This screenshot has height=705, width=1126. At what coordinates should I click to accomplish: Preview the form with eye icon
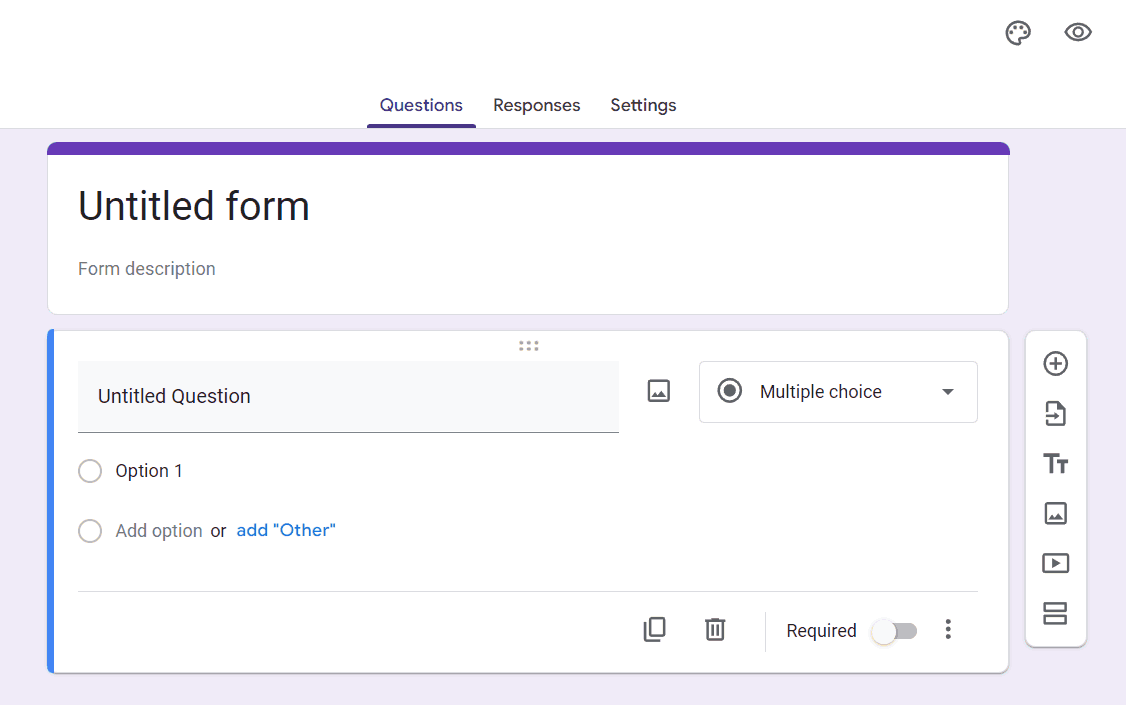click(1078, 33)
